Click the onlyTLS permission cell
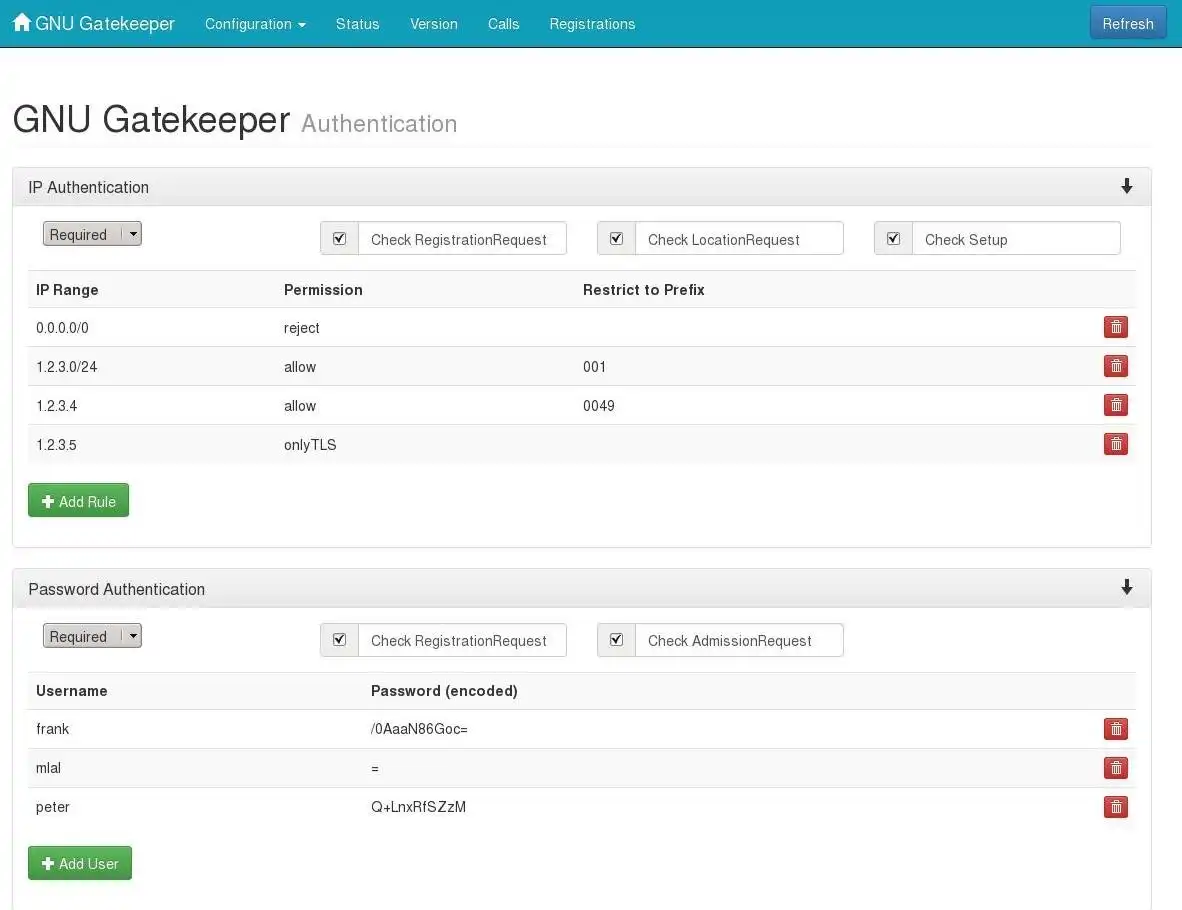The width and height of the screenshot is (1182, 910). [x=310, y=445]
